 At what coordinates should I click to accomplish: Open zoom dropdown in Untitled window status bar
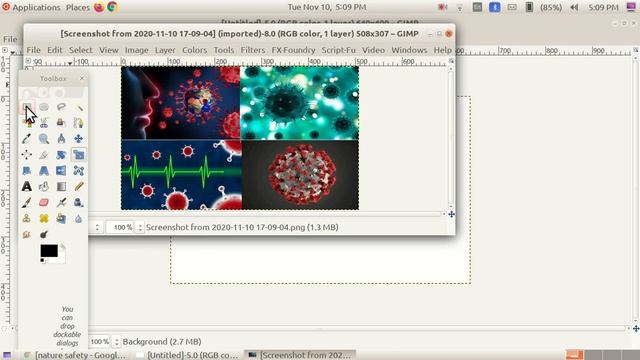[117, 341]
